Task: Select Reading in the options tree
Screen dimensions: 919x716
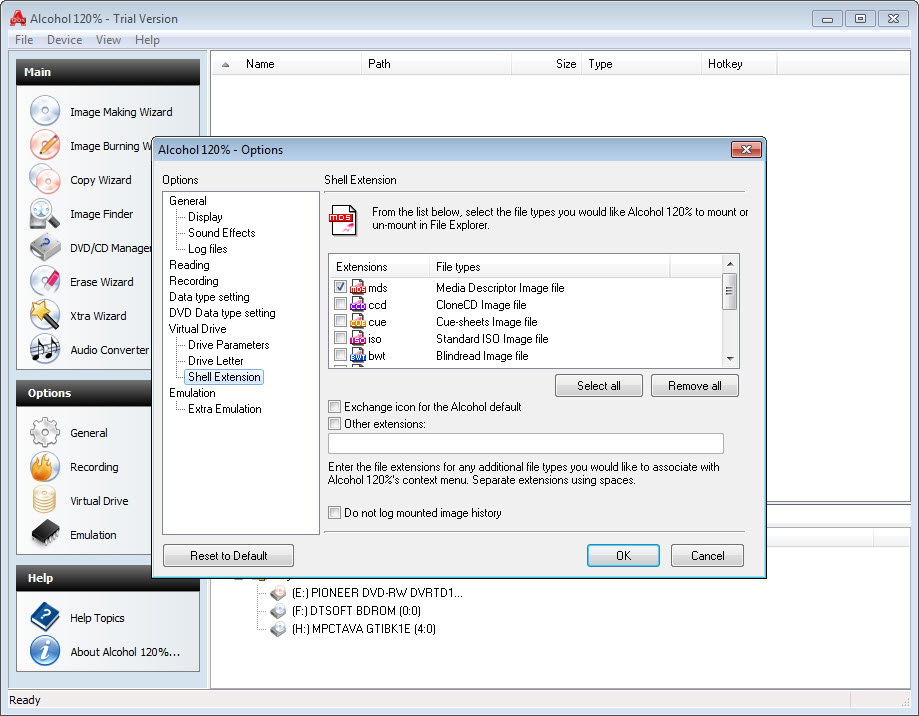Action: pyautogui.click(x=189, y=265)
